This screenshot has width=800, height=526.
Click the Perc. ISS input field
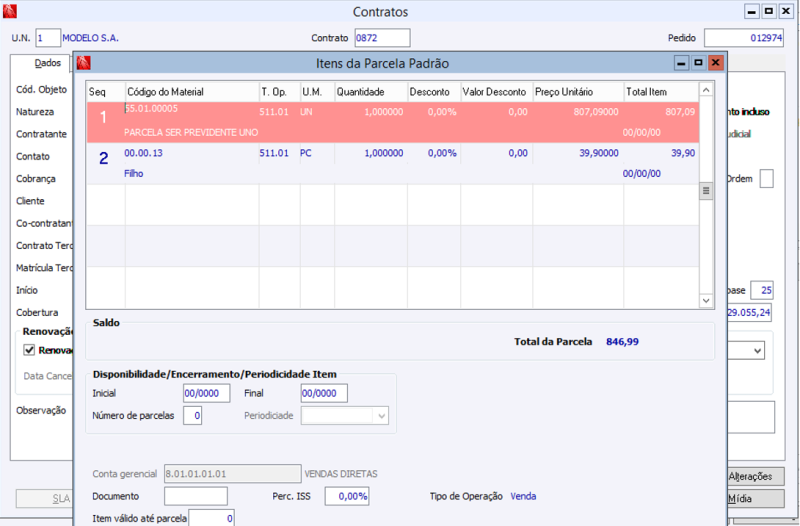point(347,496)
